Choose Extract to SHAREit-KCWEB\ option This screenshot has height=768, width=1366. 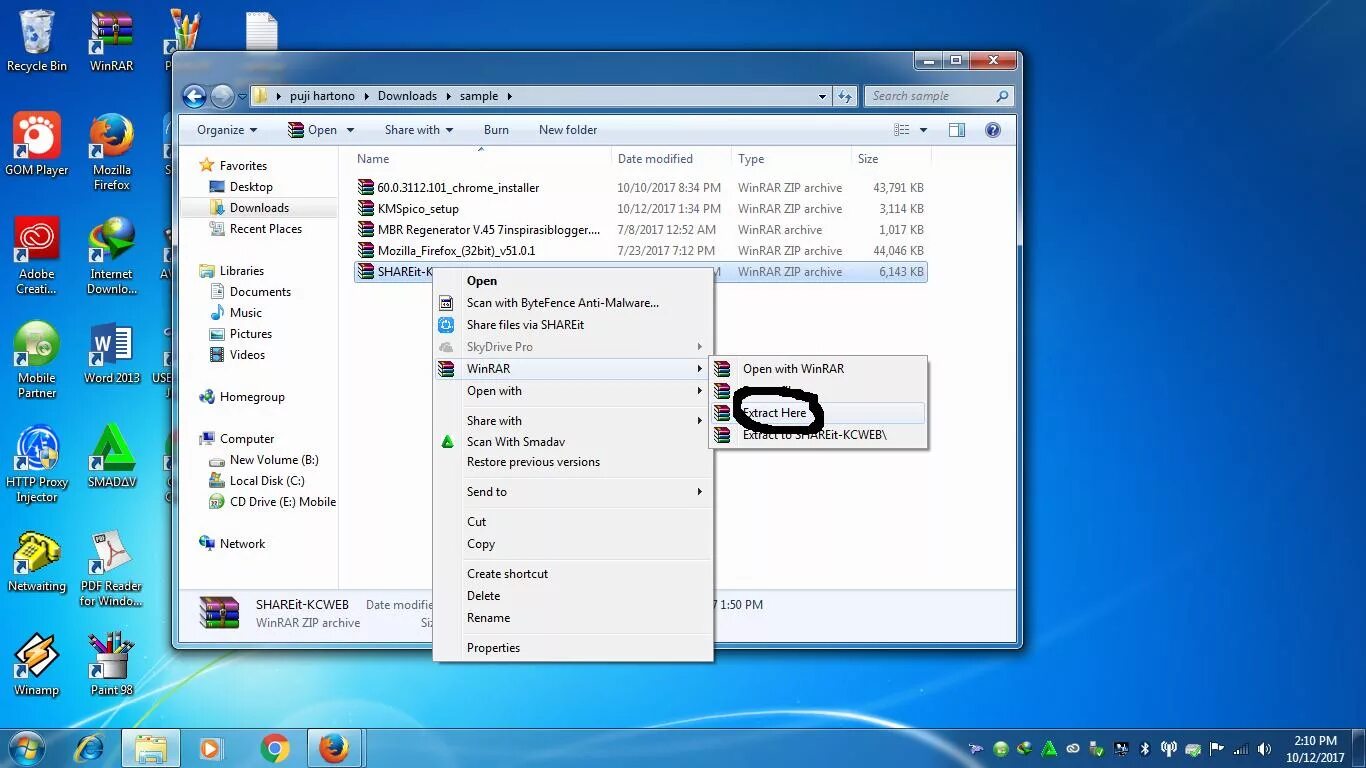click(x=818, y=435)
